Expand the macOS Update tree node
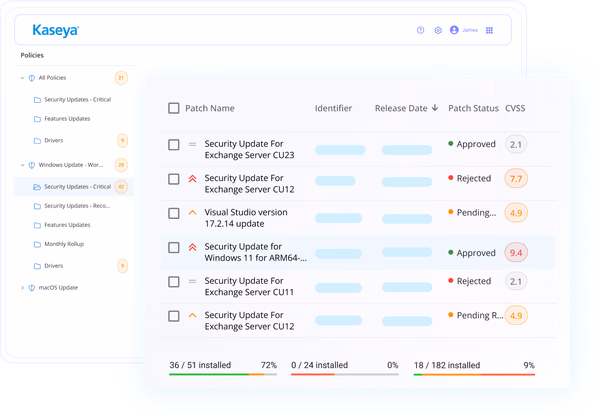Viewport: 600px width, 414px height. click(x=22, y=288)
